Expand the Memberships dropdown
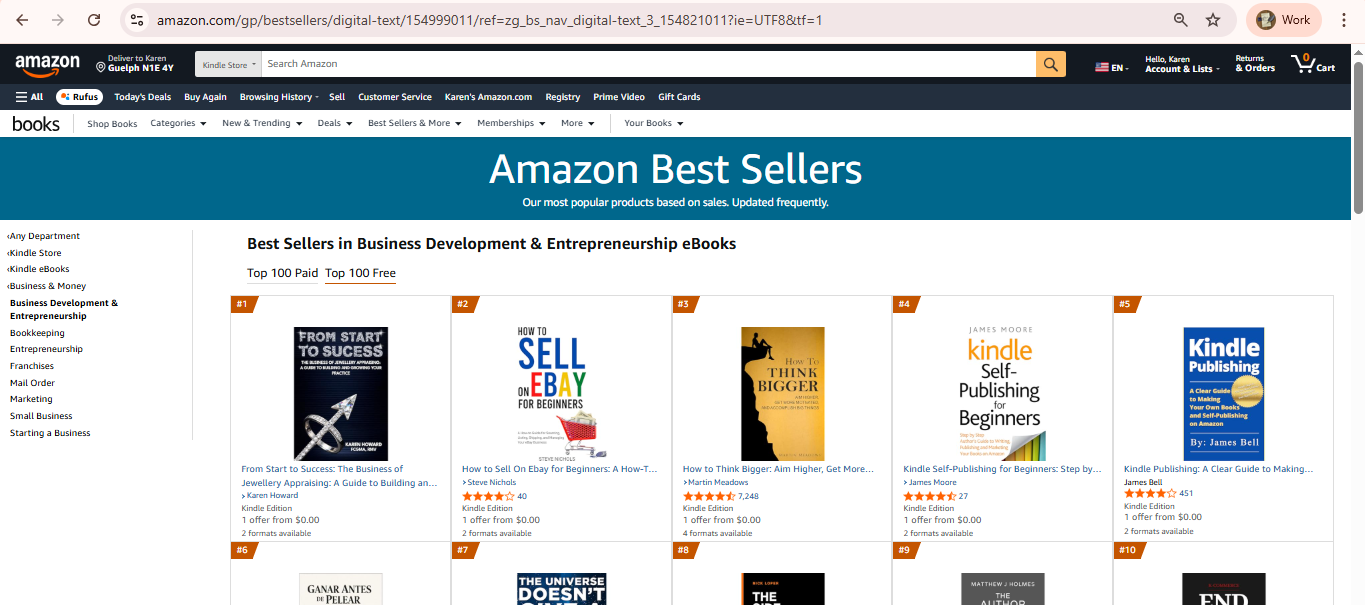The height and width of the screenshot is (605, 1365). click(x=511, y=123)
